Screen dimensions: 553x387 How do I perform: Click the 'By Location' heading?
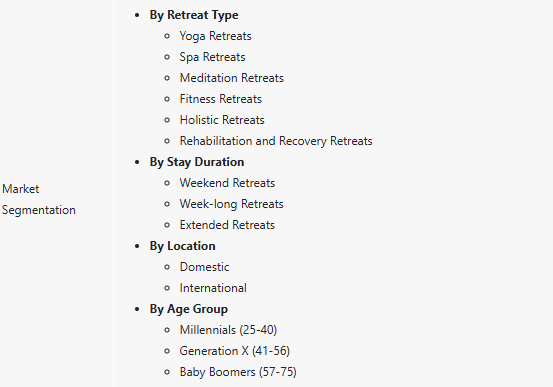pyautogui.click(x=182, y=246)
